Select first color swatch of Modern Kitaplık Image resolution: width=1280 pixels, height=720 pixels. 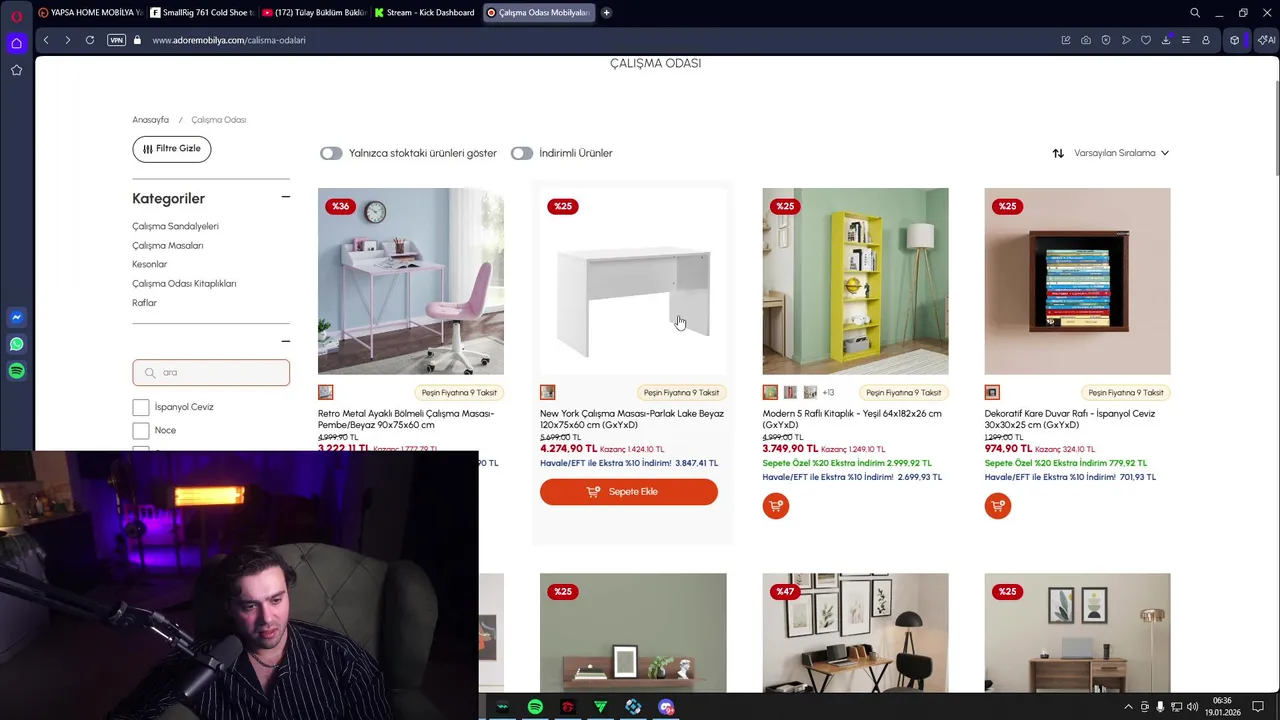click(770, 393)
